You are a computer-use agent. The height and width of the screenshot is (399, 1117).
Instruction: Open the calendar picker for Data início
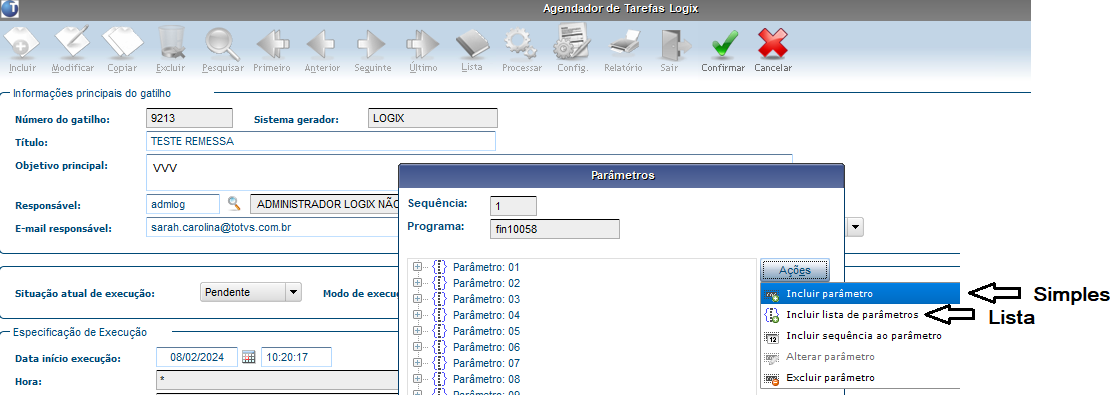(x=248, y=357)
